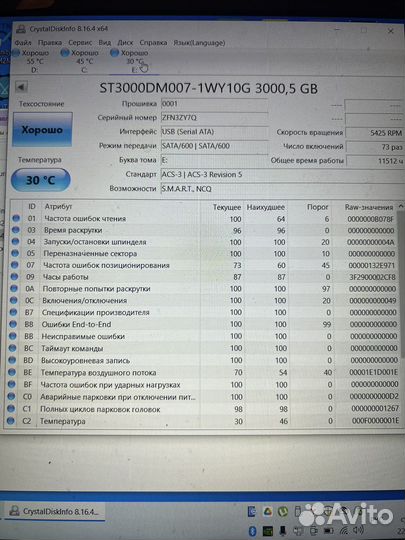This screenshot has width=405, height=540.
Task: Open the NVIDIA tray icon
Action: tap(267, 531)
